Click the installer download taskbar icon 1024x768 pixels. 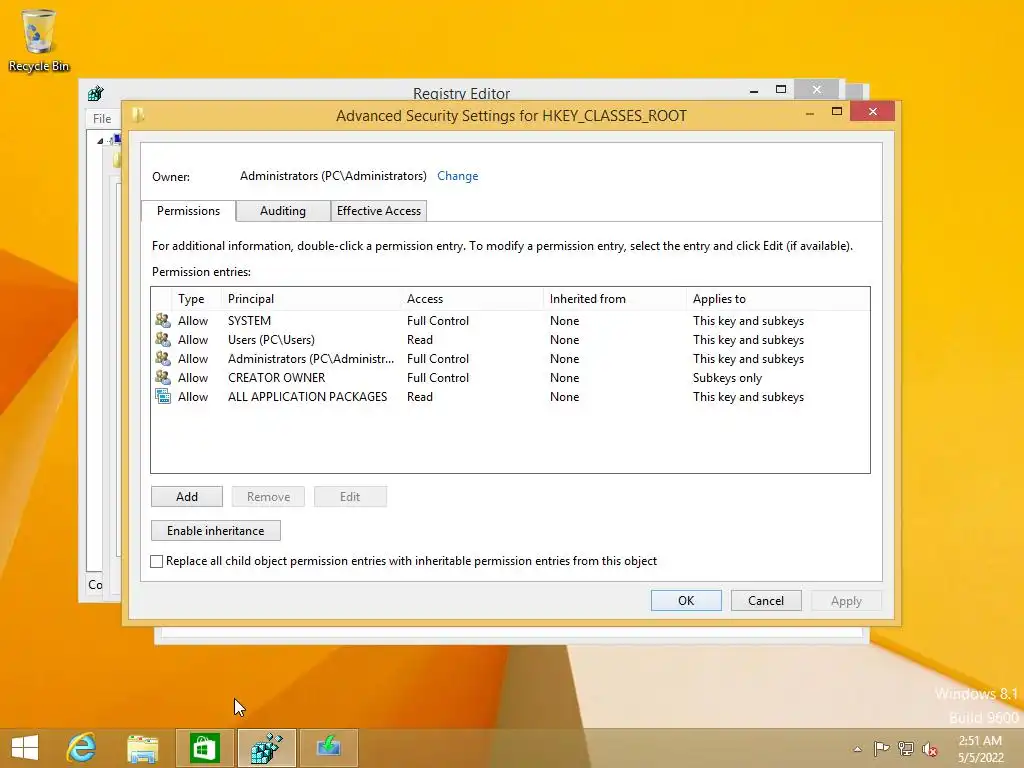click(x=328, y=748)
